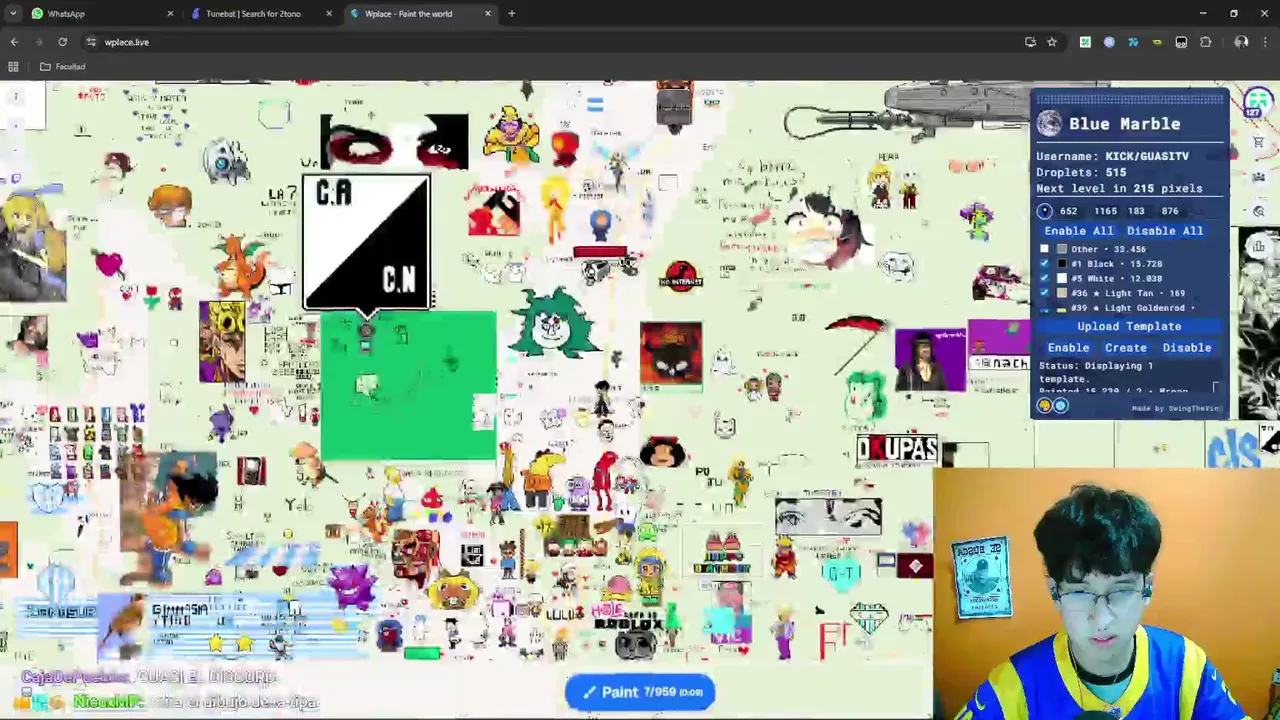Close the WhatsApp tab

click(170, 14)
